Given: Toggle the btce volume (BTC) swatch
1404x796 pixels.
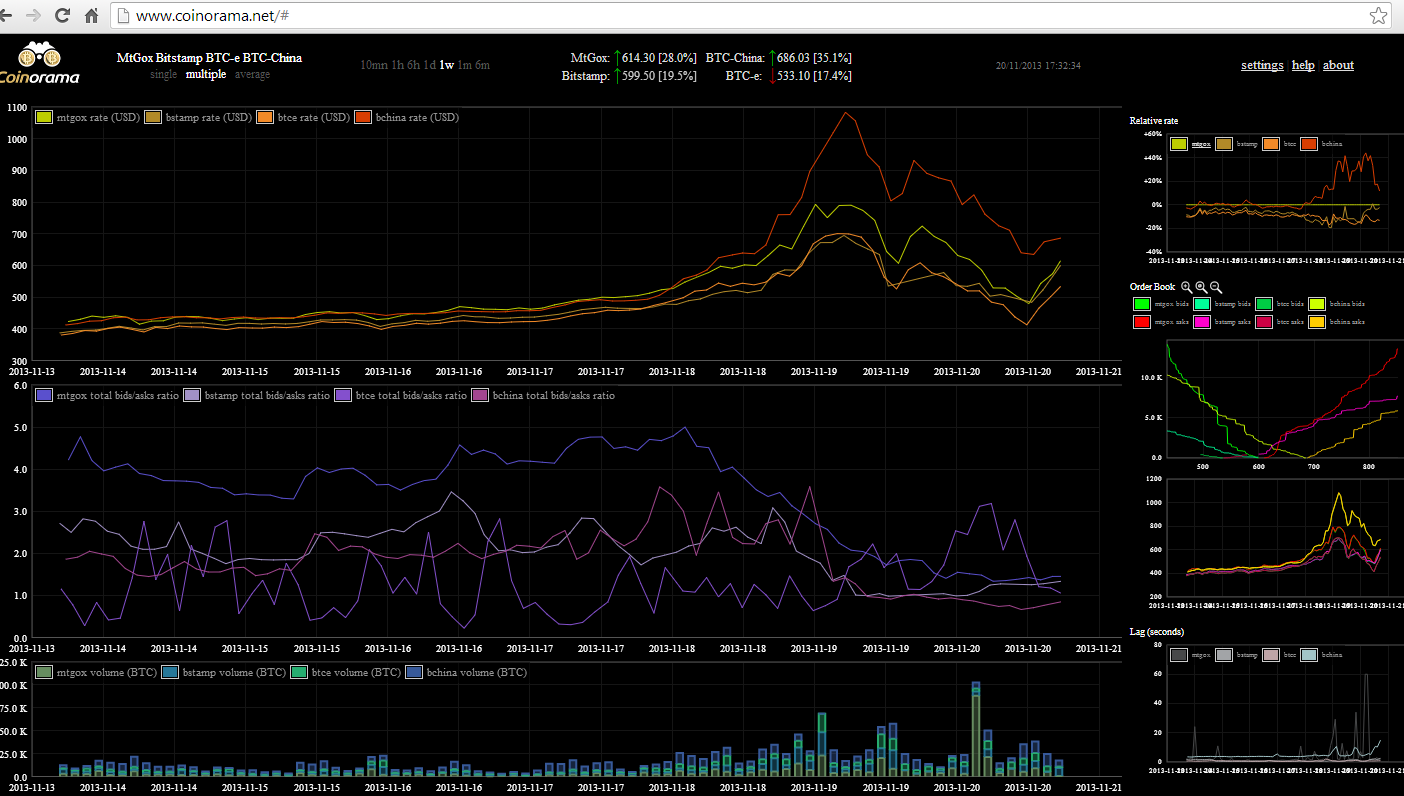Looking at the screenshot, I should tap(299, 672).
